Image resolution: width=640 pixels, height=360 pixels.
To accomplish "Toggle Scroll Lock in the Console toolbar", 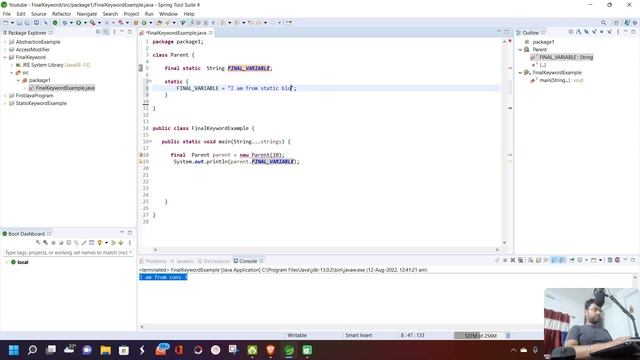I will 538,260.
